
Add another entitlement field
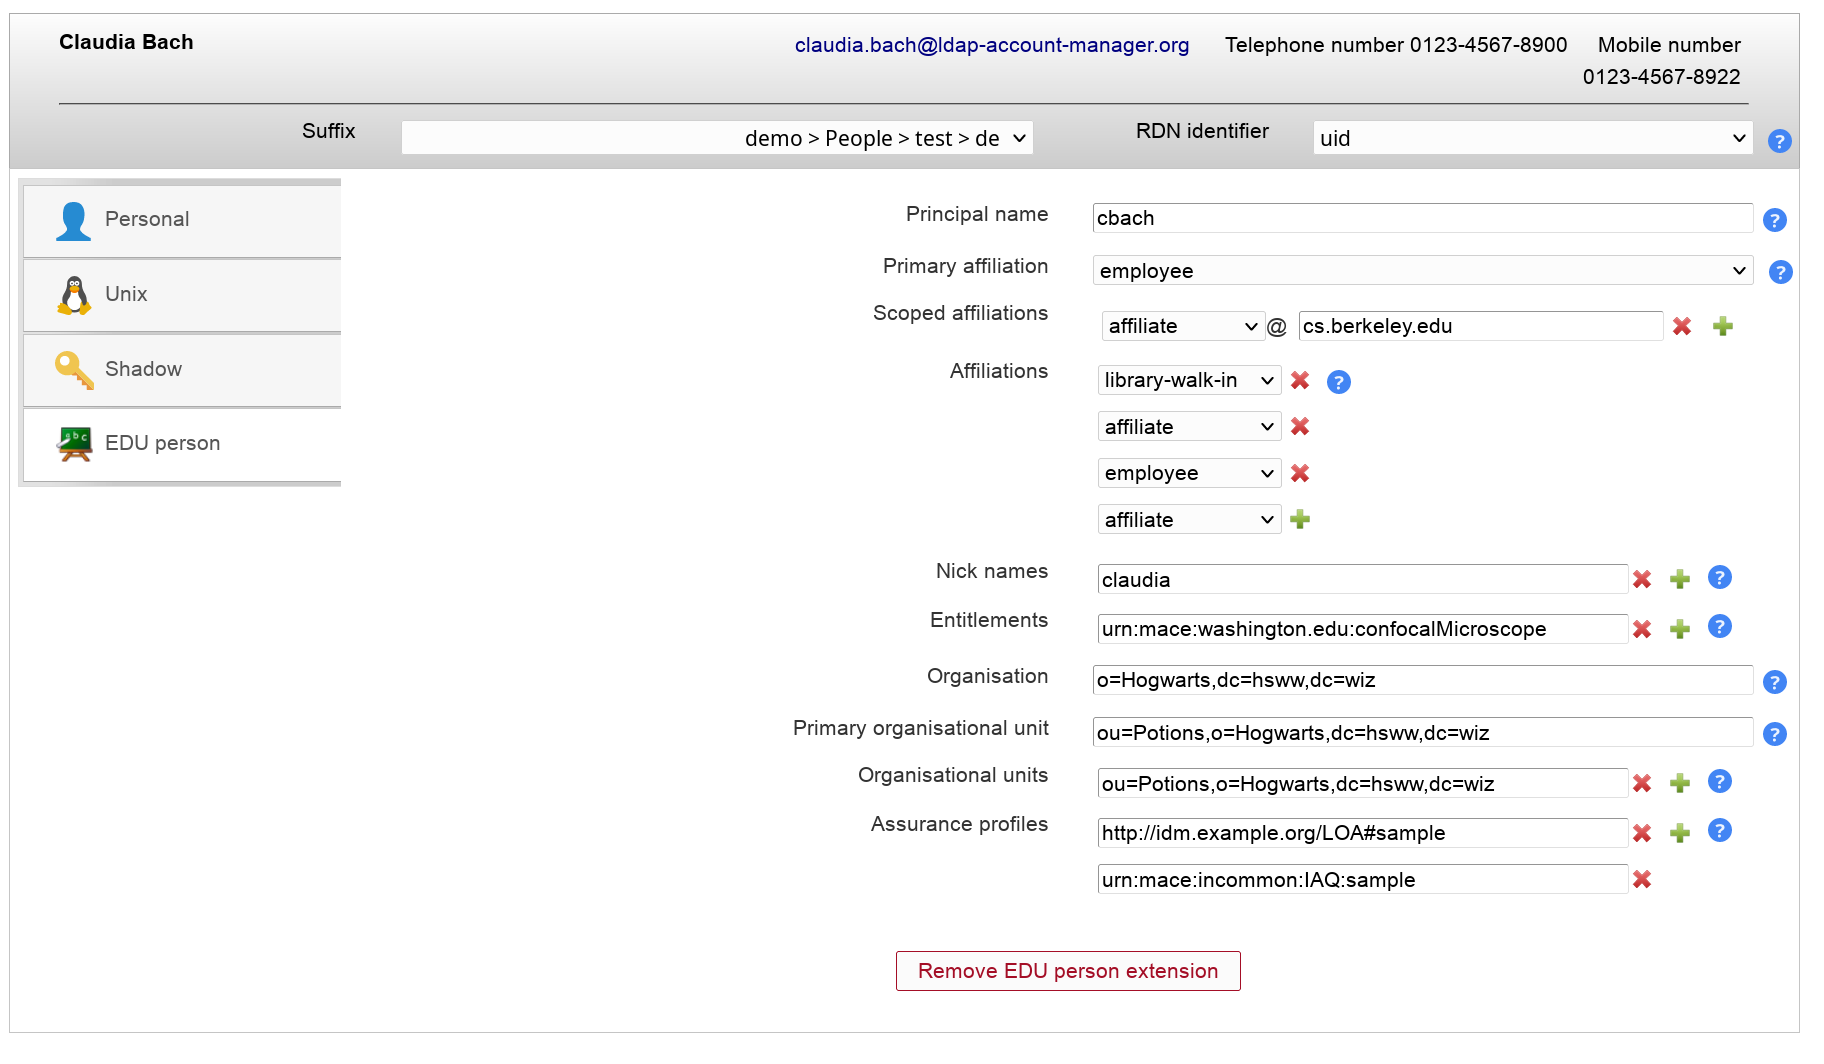click(1680, 629)
